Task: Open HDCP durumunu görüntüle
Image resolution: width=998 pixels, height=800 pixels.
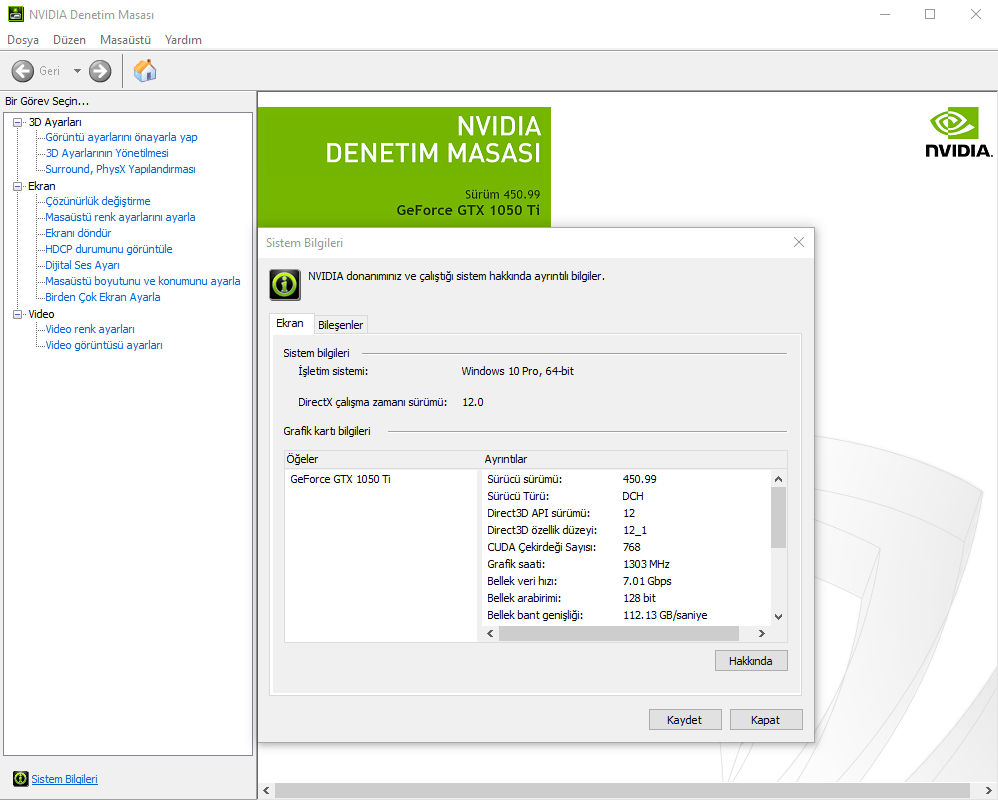Action: pos(108,249)
